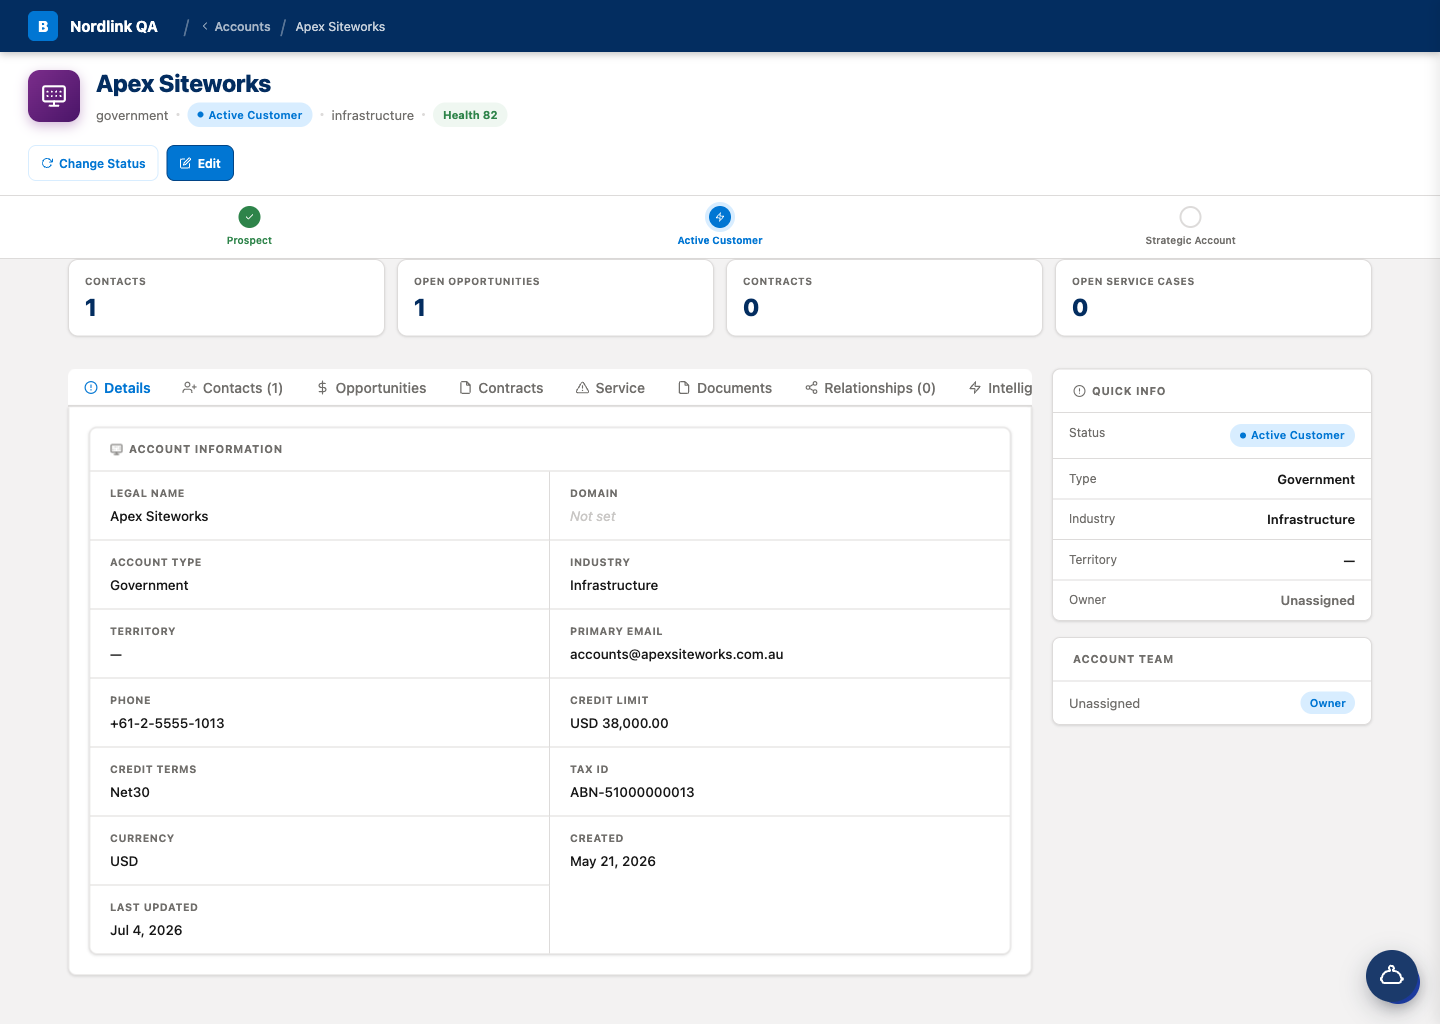Click the Apex Siteworks legal name value

[159, 516]
